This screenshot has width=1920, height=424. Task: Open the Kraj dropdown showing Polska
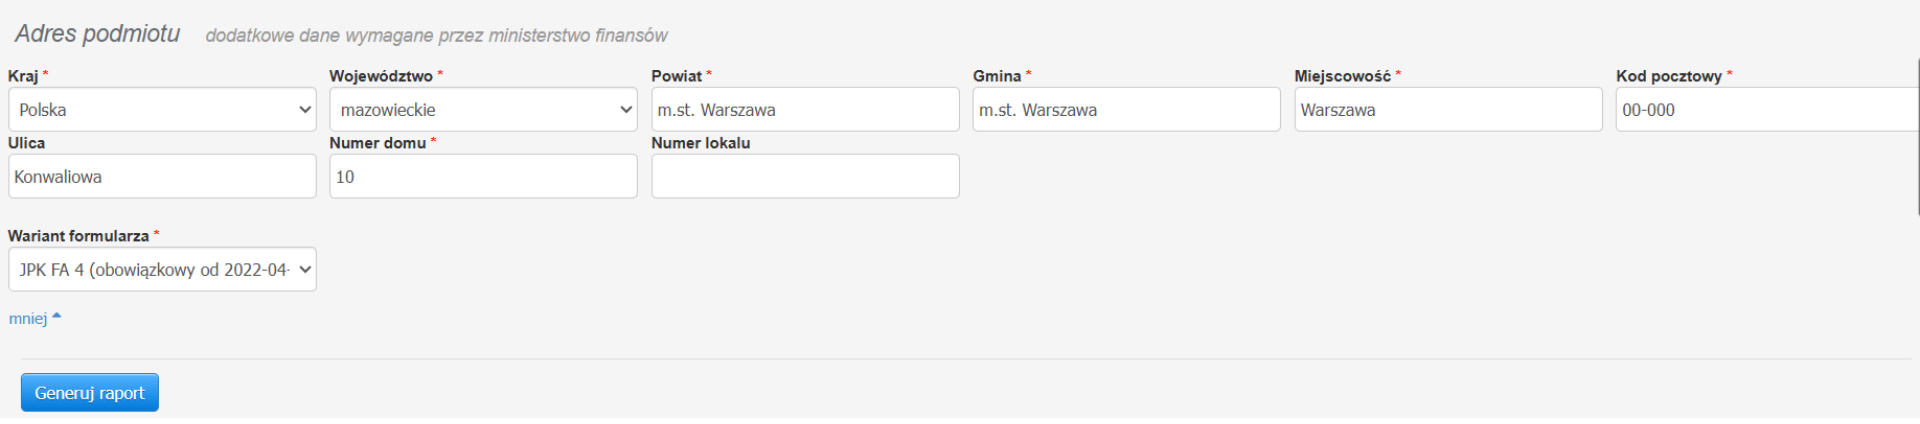[x=162, y=110]
